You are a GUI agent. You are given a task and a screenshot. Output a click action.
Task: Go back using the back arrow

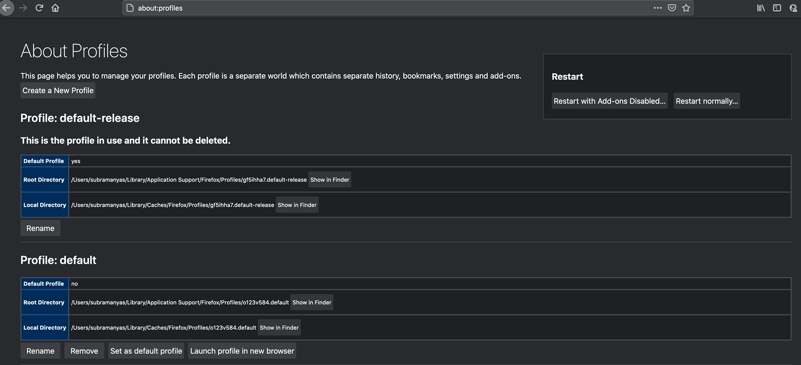[6, 8]
